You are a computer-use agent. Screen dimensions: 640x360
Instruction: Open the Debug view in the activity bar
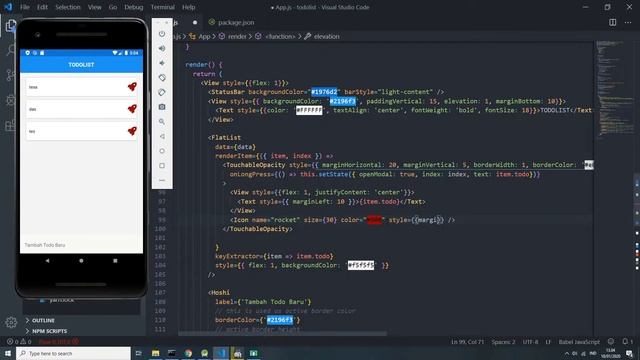(x=11, y=100)
